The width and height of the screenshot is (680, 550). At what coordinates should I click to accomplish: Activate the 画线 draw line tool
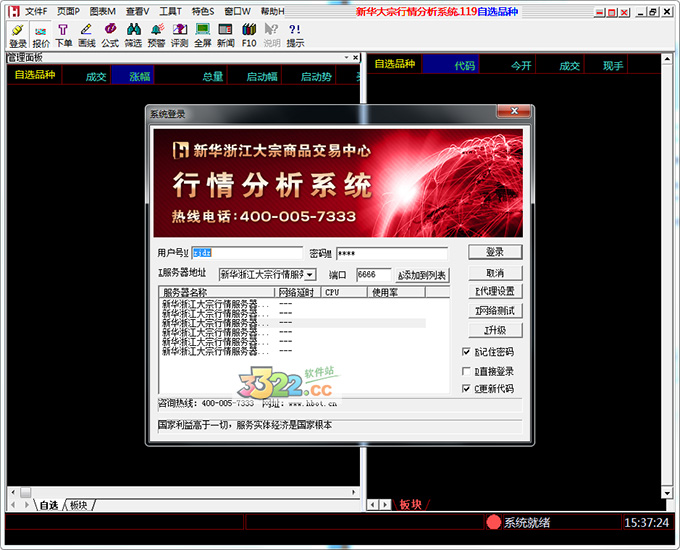coord(87,35)
